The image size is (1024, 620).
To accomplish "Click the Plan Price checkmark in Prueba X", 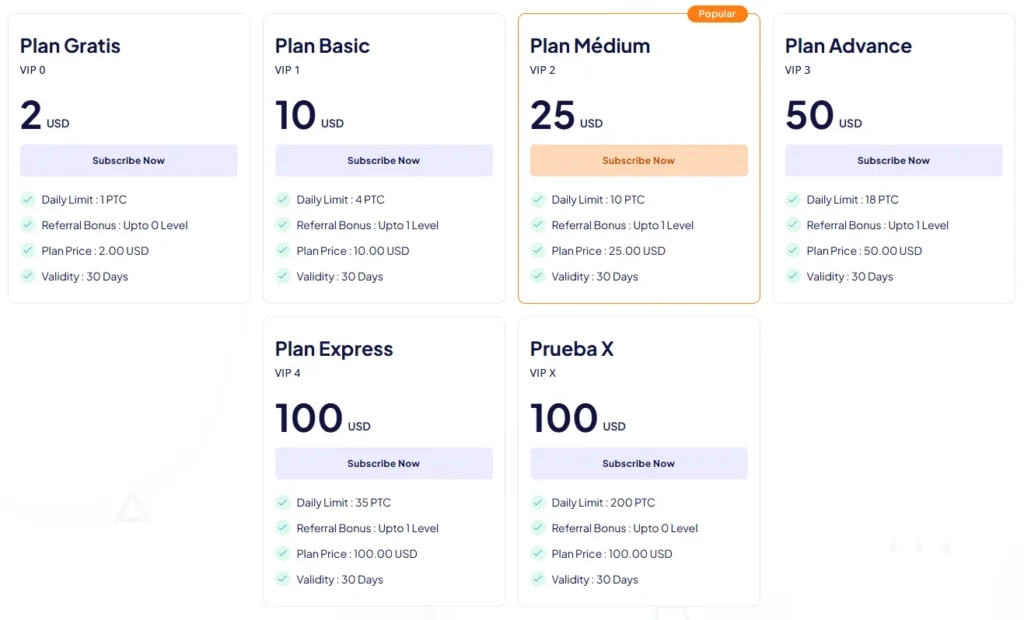I will (538, 554).
